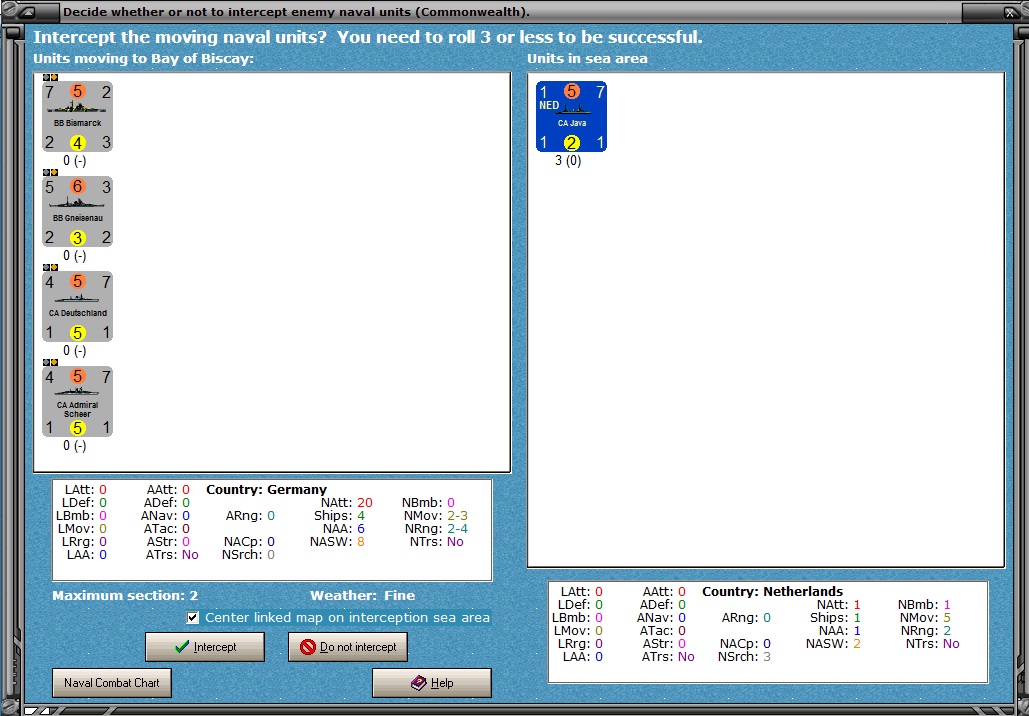Click the 'Weather: Fine' label
Screen dimensions: 1029x716
click(x=362, y=596)
